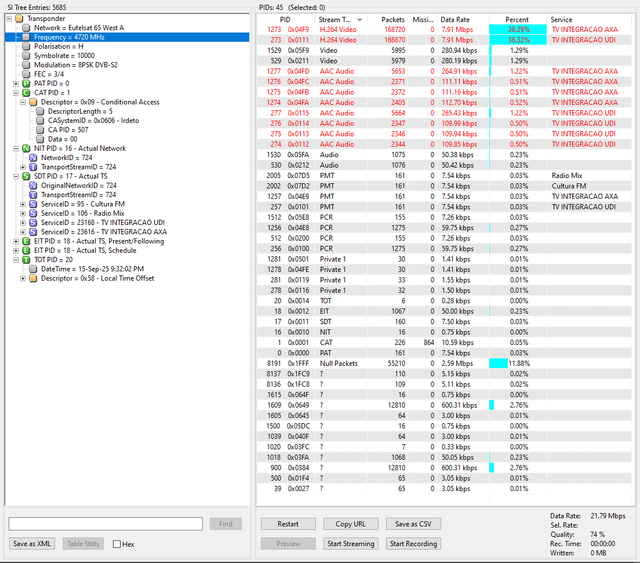Viewport: 640px width, 563px height.
Task: Click the Restart button
Action: pos(288,524)
